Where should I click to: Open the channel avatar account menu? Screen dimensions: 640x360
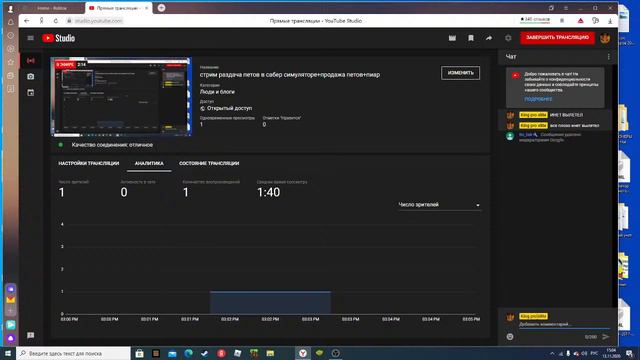605,38
